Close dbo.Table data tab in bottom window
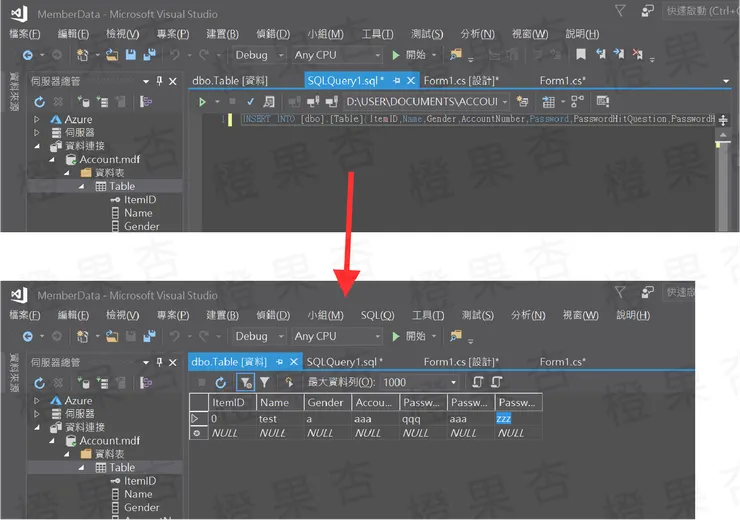Screen dimensions: 740x520 pos(294,362)
